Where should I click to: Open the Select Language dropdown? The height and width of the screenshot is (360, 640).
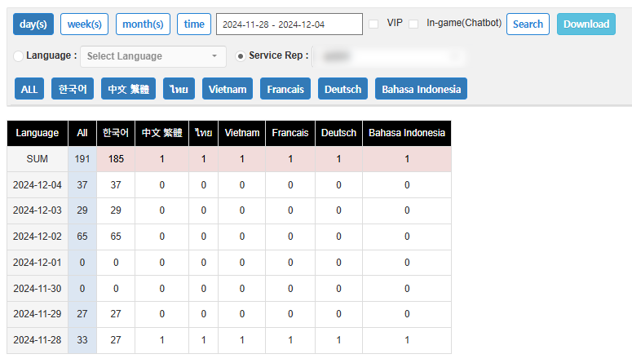tap(153, 56)
